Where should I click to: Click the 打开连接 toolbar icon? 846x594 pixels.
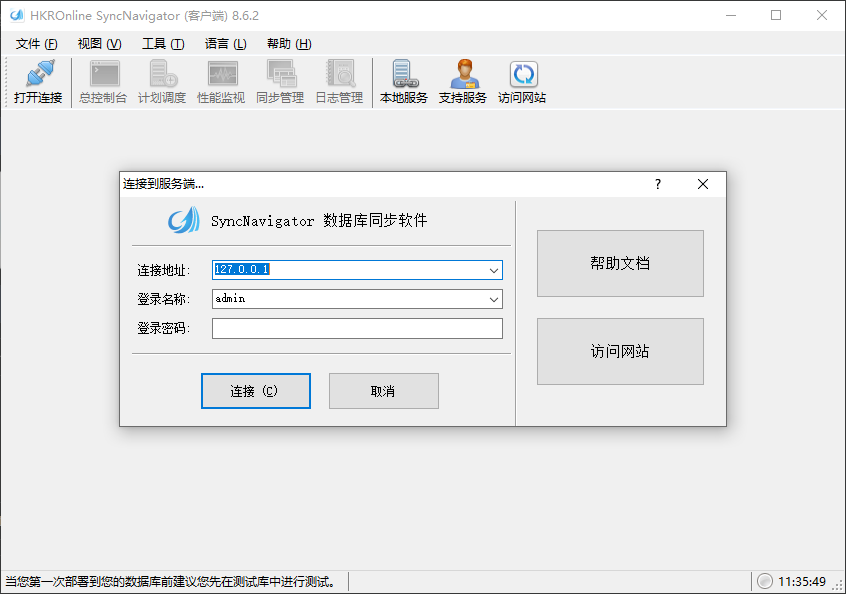pos(38,74)
